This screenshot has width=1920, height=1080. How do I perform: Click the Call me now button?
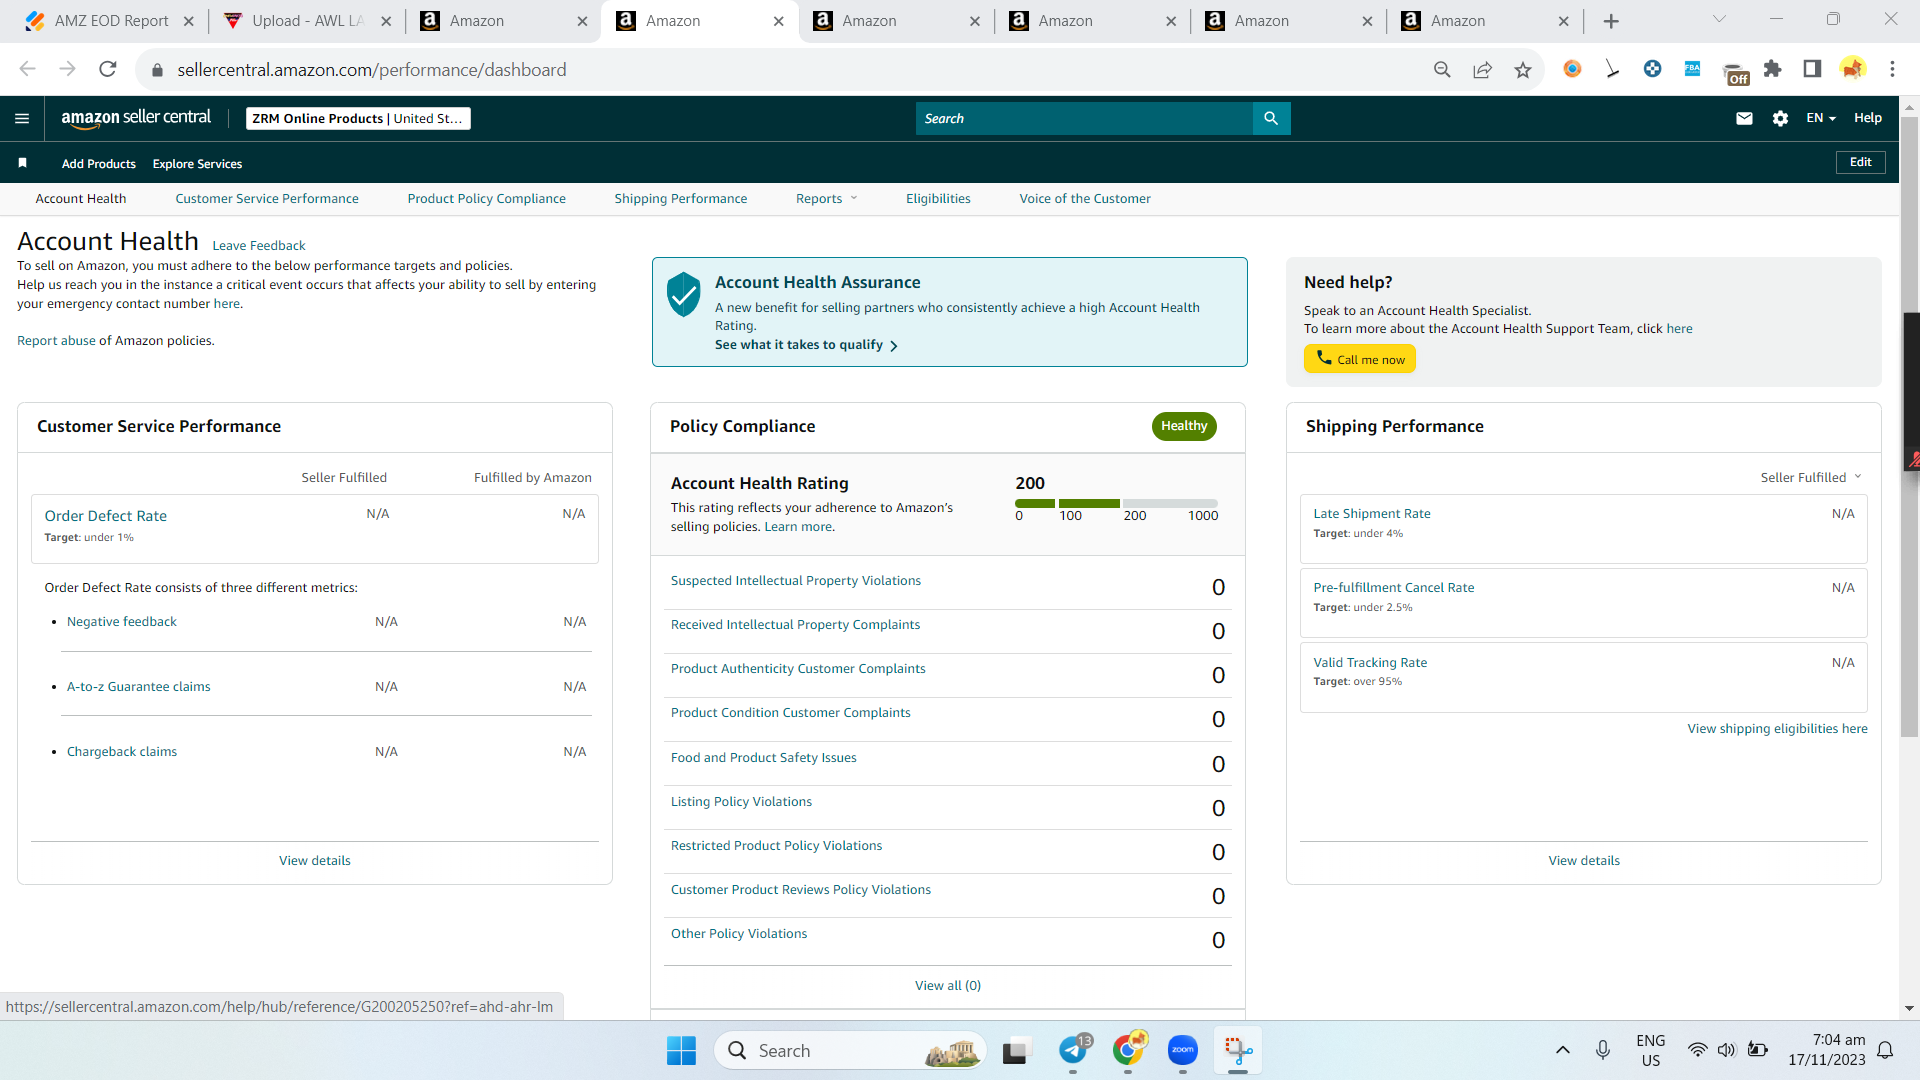[x=1359, y=359]
